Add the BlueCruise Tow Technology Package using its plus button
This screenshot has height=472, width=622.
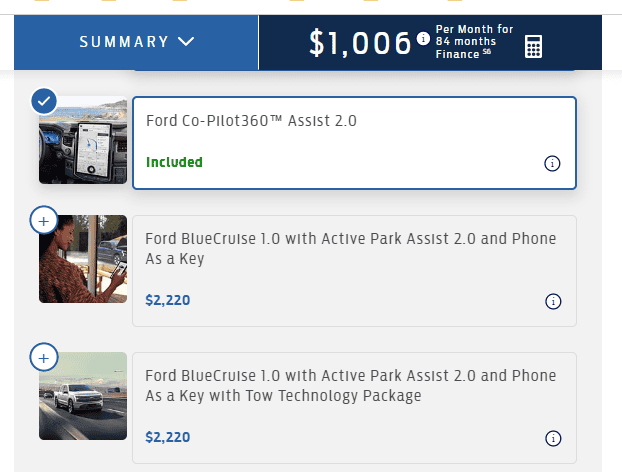[x=44, y=356]
